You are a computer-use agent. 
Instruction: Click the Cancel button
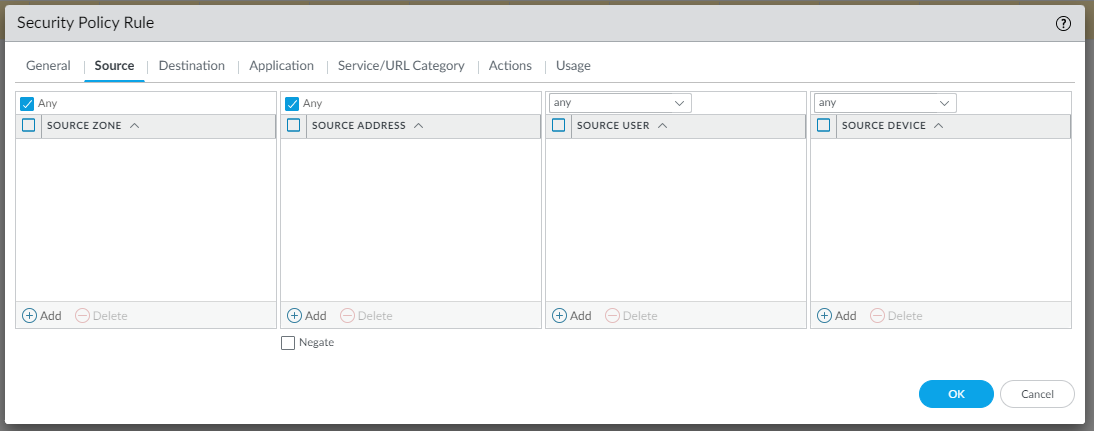click(1037, 394)
